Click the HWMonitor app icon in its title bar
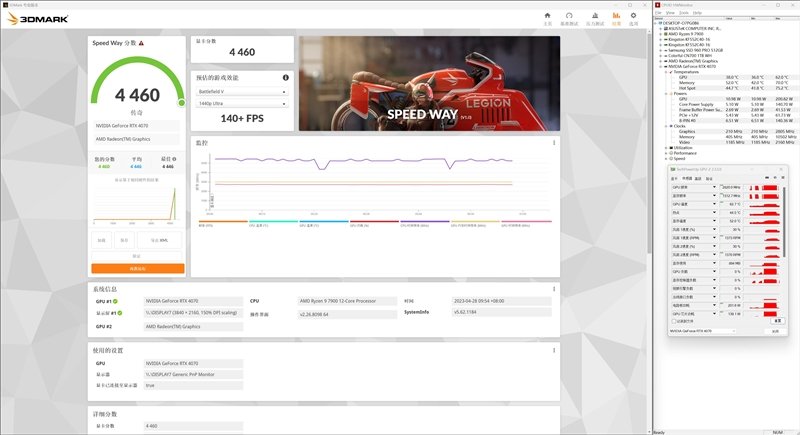Image resolution: width=800 pixels, height=435 pixels. (x=658, y=5)
